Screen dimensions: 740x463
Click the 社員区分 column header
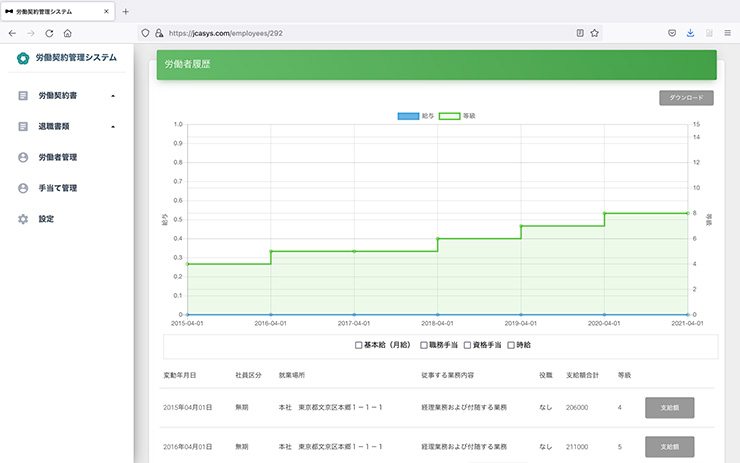pos(248,375)
